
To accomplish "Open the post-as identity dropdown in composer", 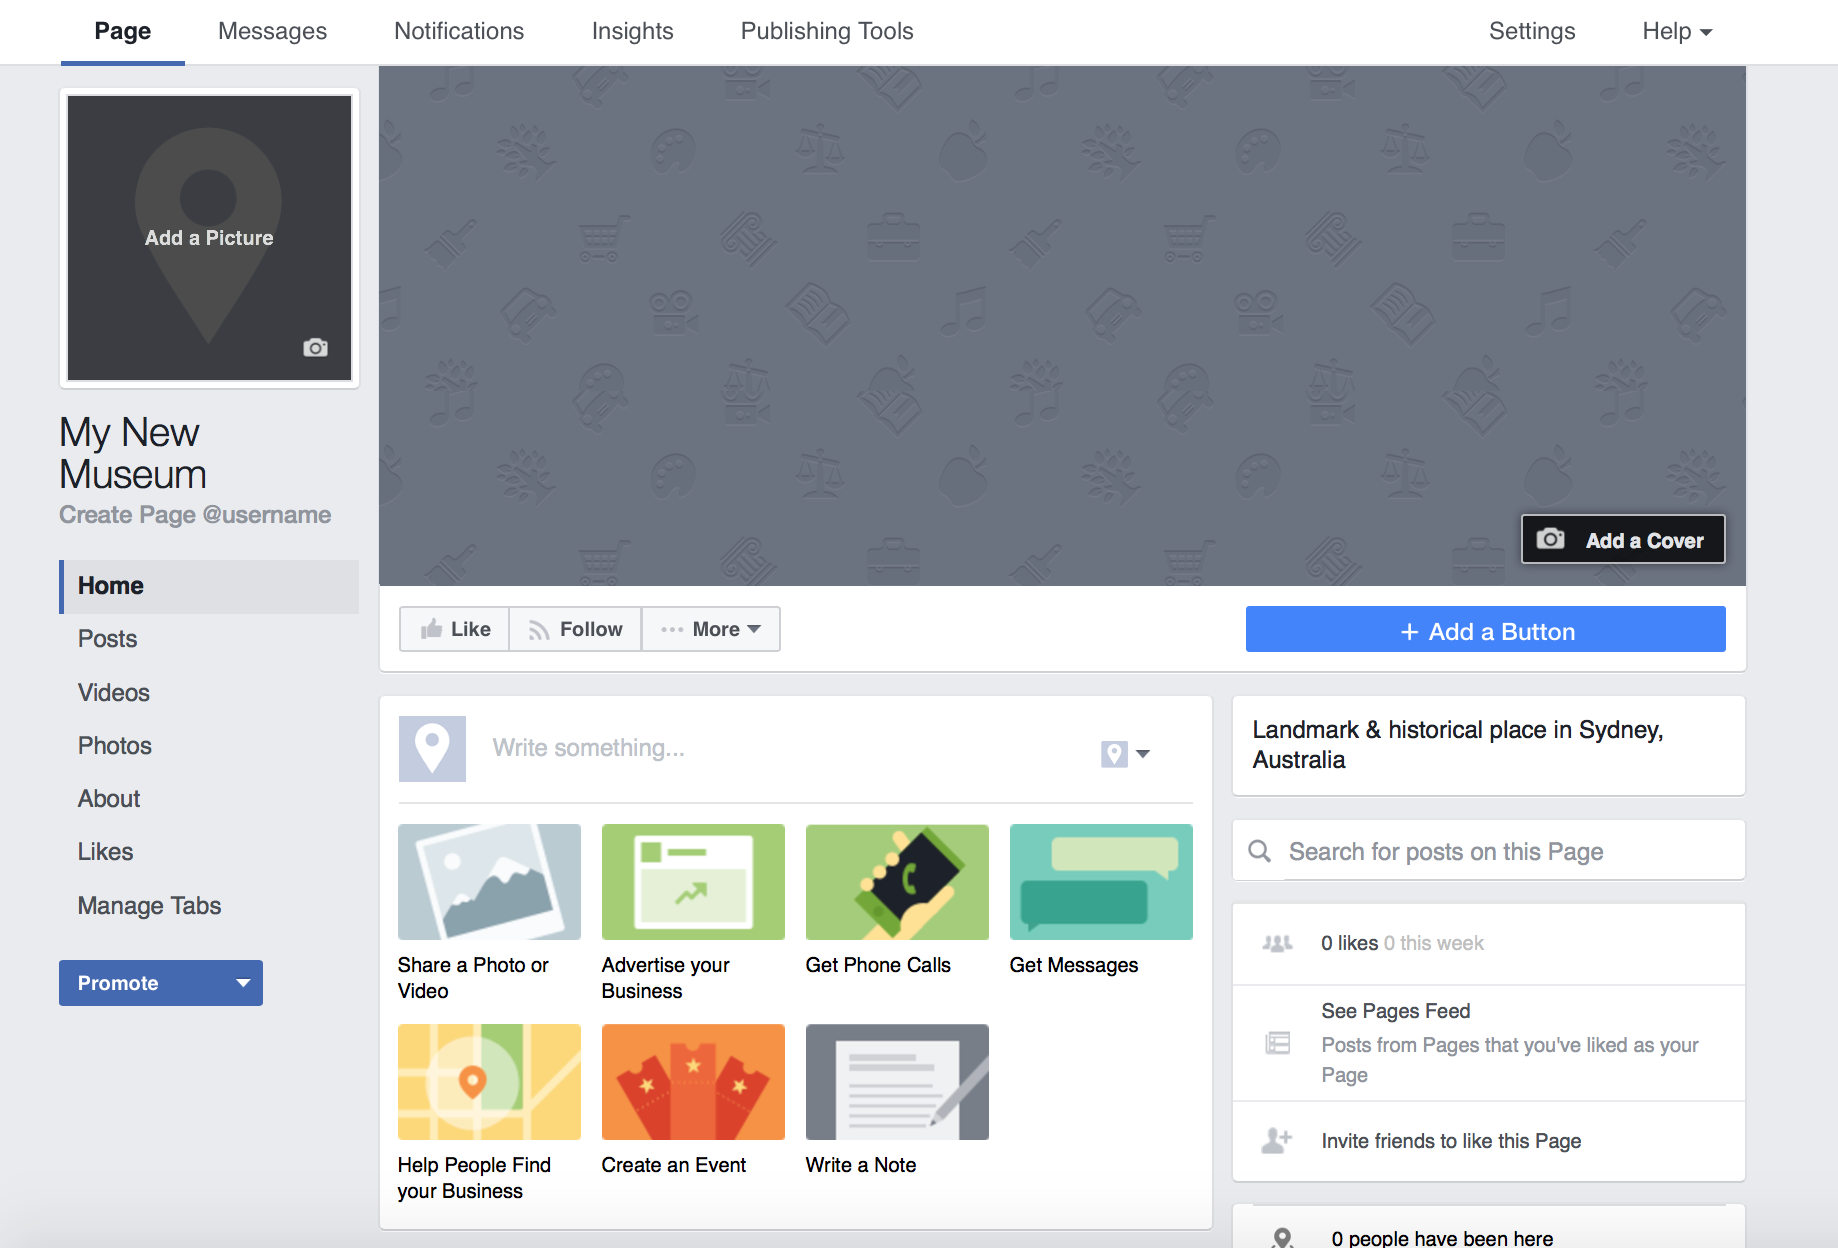I will 1125,754.
